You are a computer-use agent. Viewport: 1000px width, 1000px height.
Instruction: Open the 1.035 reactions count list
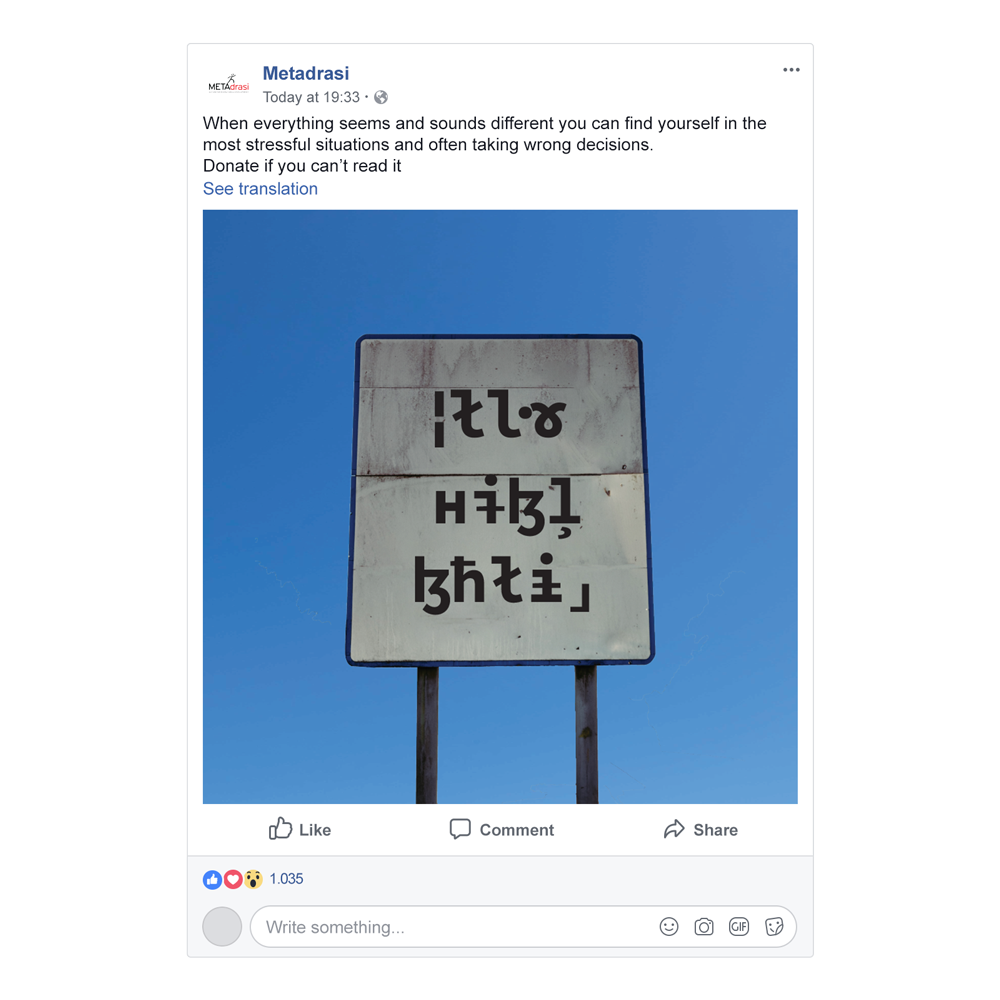(286, 879)
